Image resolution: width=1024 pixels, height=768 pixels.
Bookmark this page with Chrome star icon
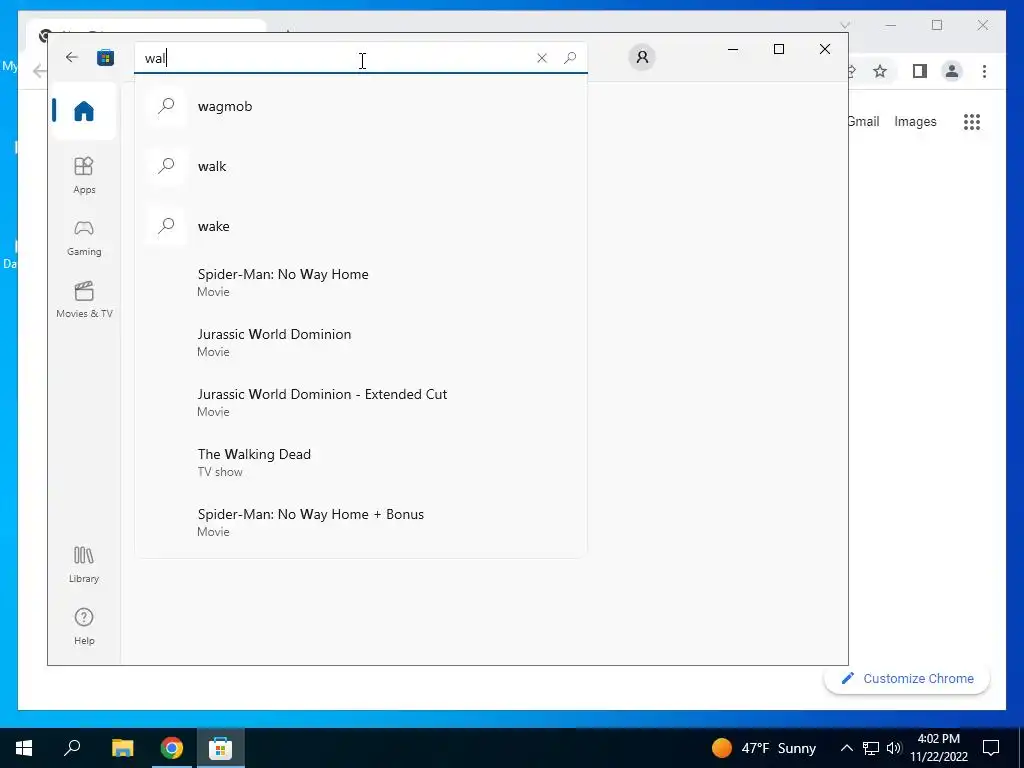pos(880,71)
